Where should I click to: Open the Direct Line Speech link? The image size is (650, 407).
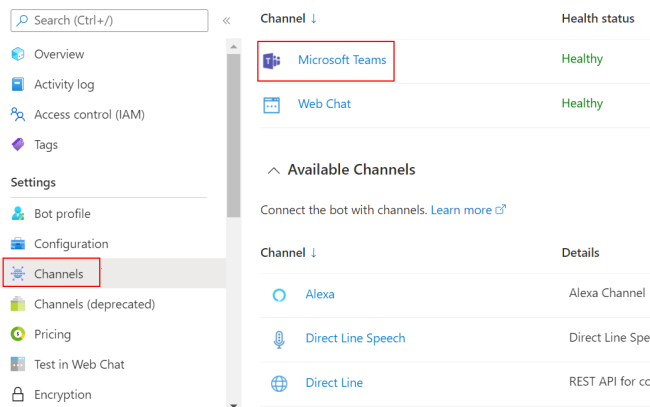355,338
